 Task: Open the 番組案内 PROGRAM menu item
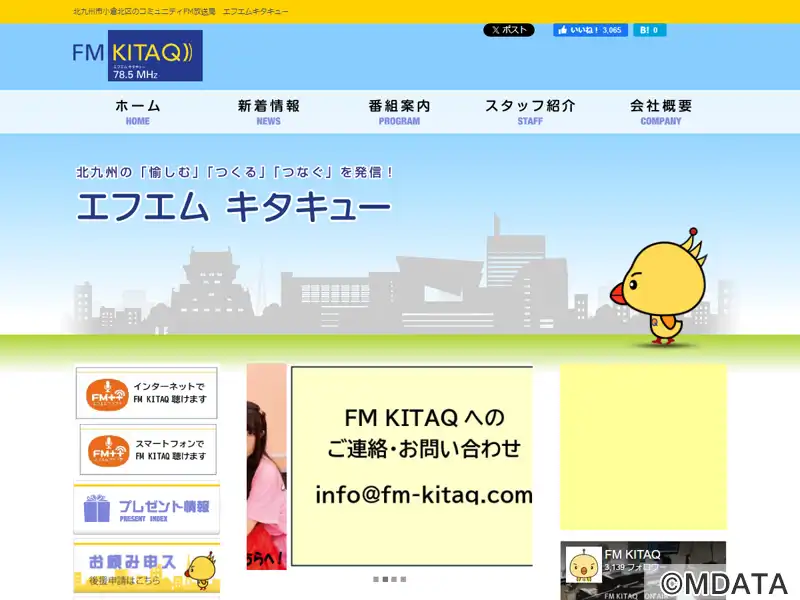tap(399, 112)
